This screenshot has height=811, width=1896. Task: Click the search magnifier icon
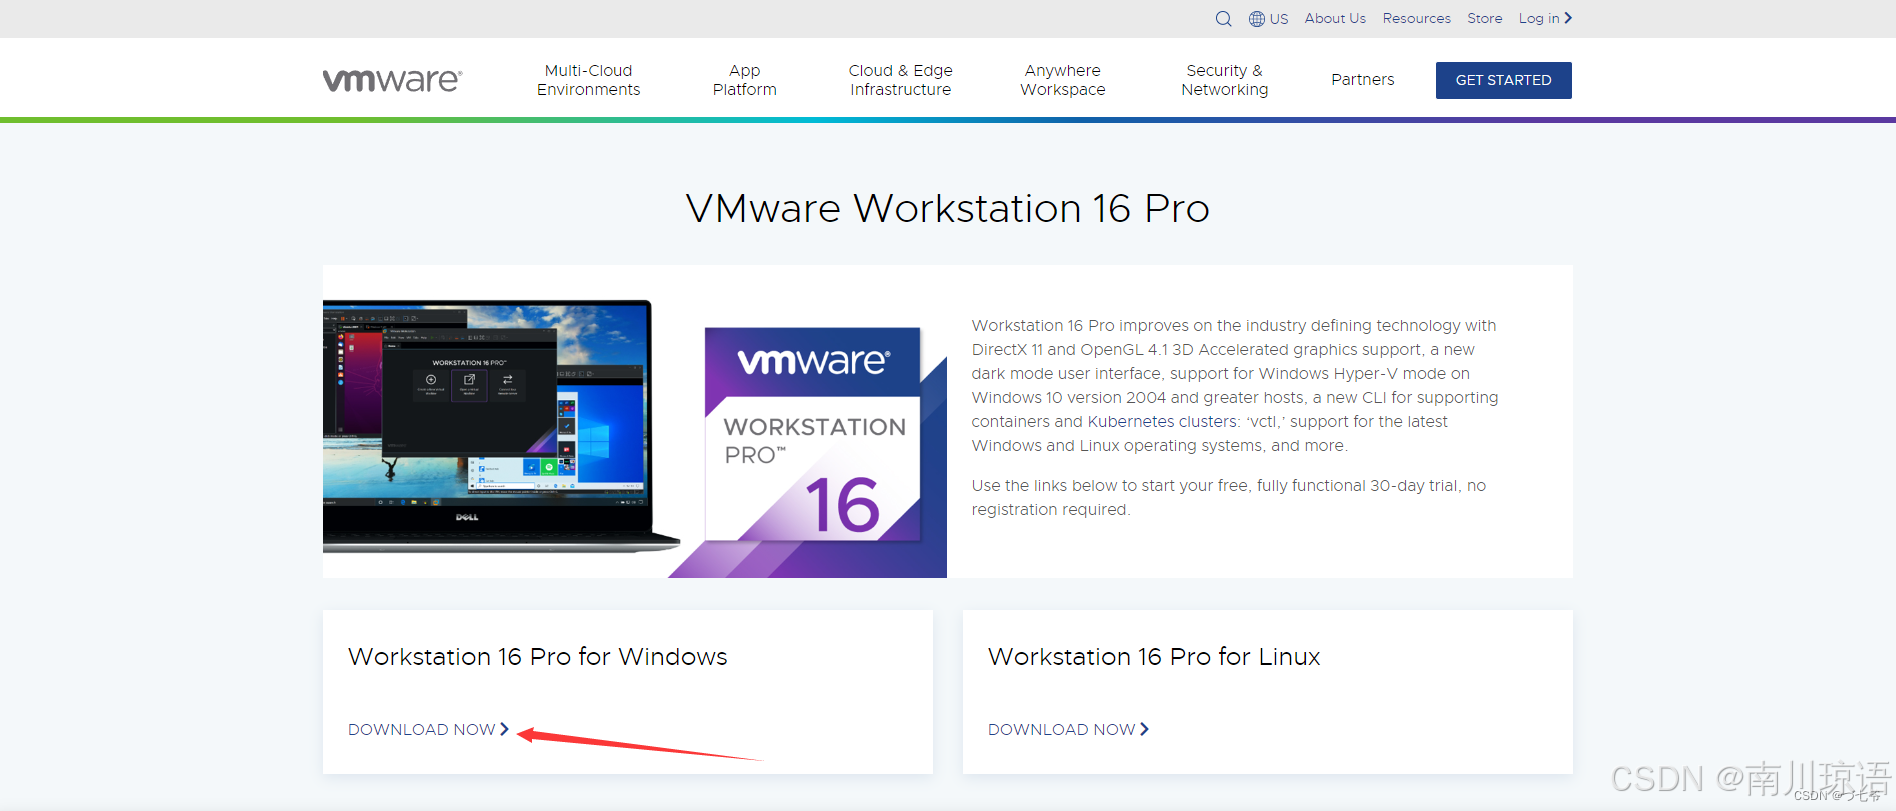coord(1223,19)
